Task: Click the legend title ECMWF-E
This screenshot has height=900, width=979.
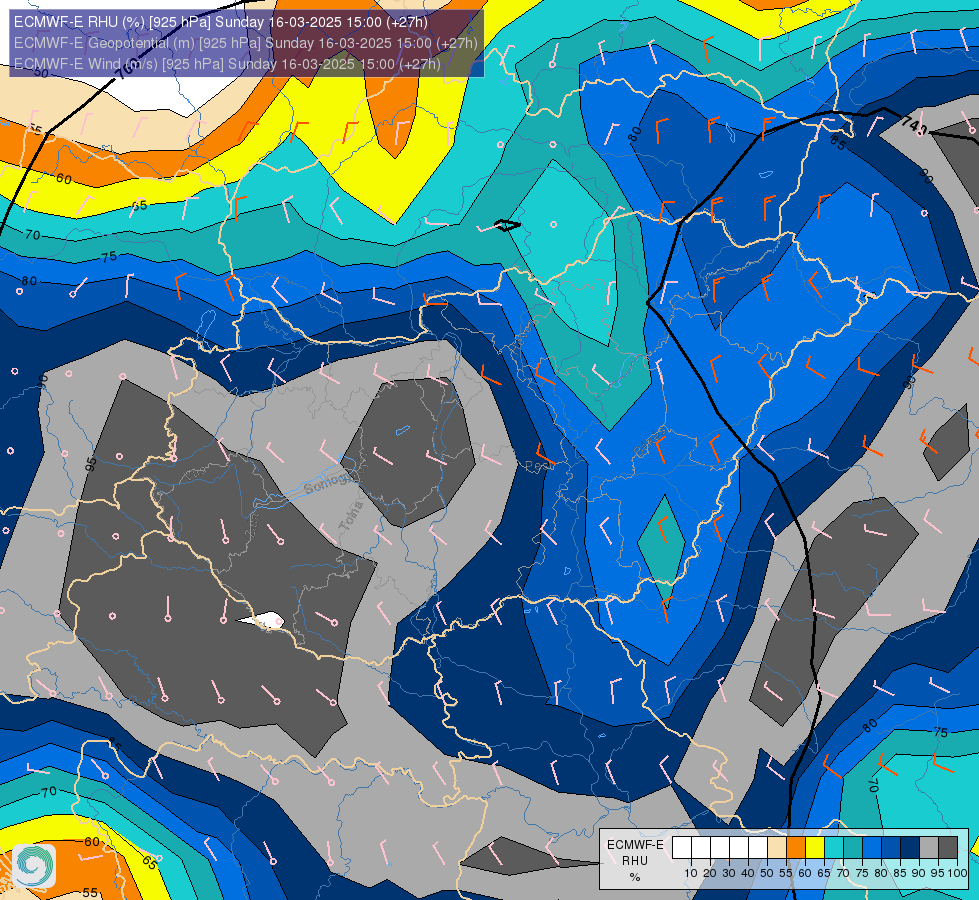Action: click(635, 844)
